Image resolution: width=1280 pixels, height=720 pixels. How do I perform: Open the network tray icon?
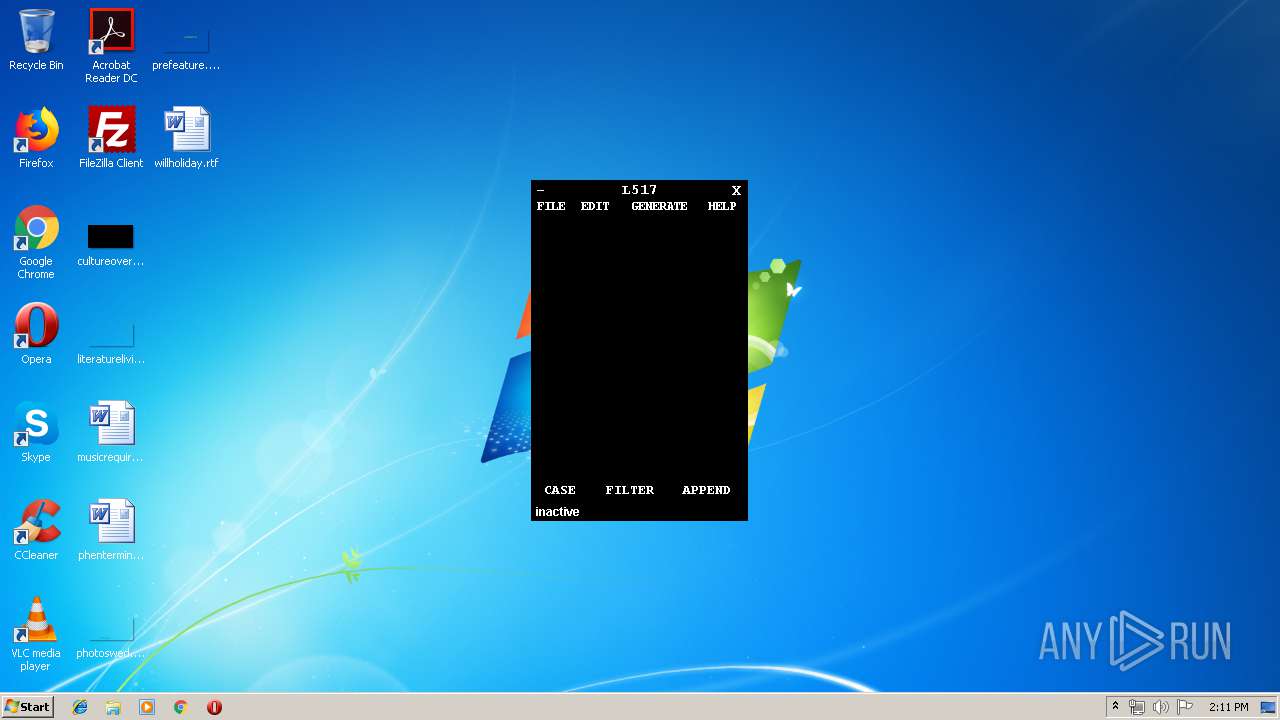coord(1137,707)
